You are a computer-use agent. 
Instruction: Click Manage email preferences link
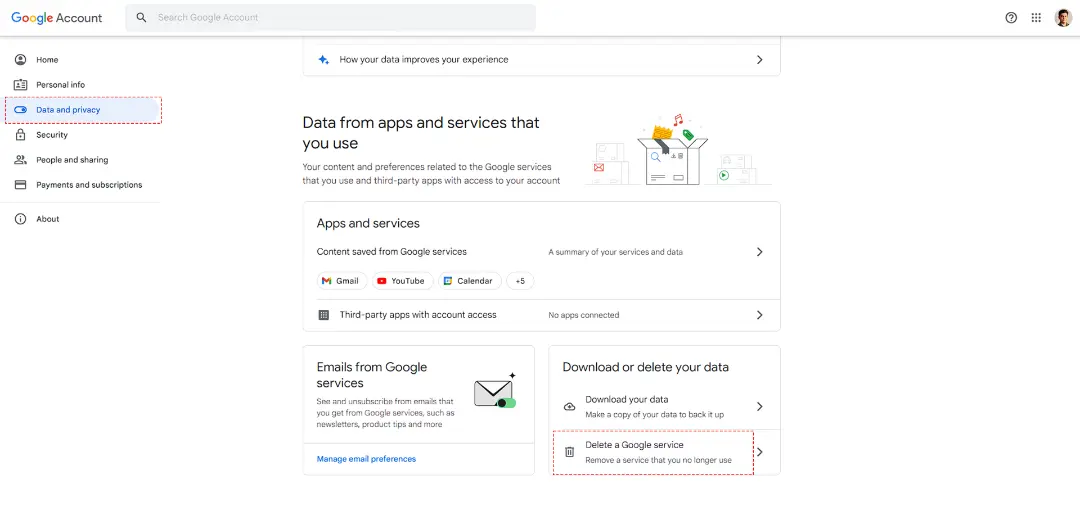tap(366, 459)
